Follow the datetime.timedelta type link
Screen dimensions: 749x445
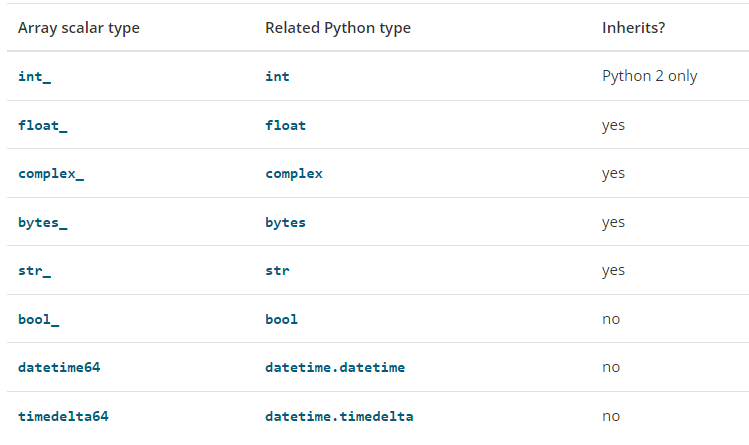click(x=339, y=416)
